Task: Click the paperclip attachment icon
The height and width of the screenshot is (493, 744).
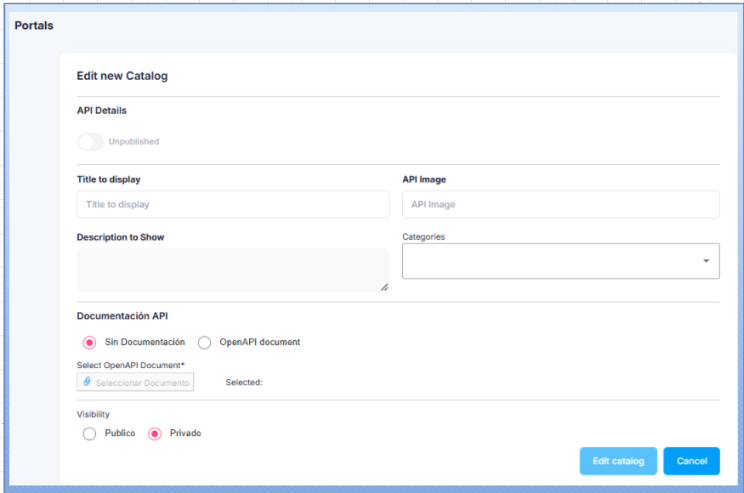Action: (x=87, y=382)
